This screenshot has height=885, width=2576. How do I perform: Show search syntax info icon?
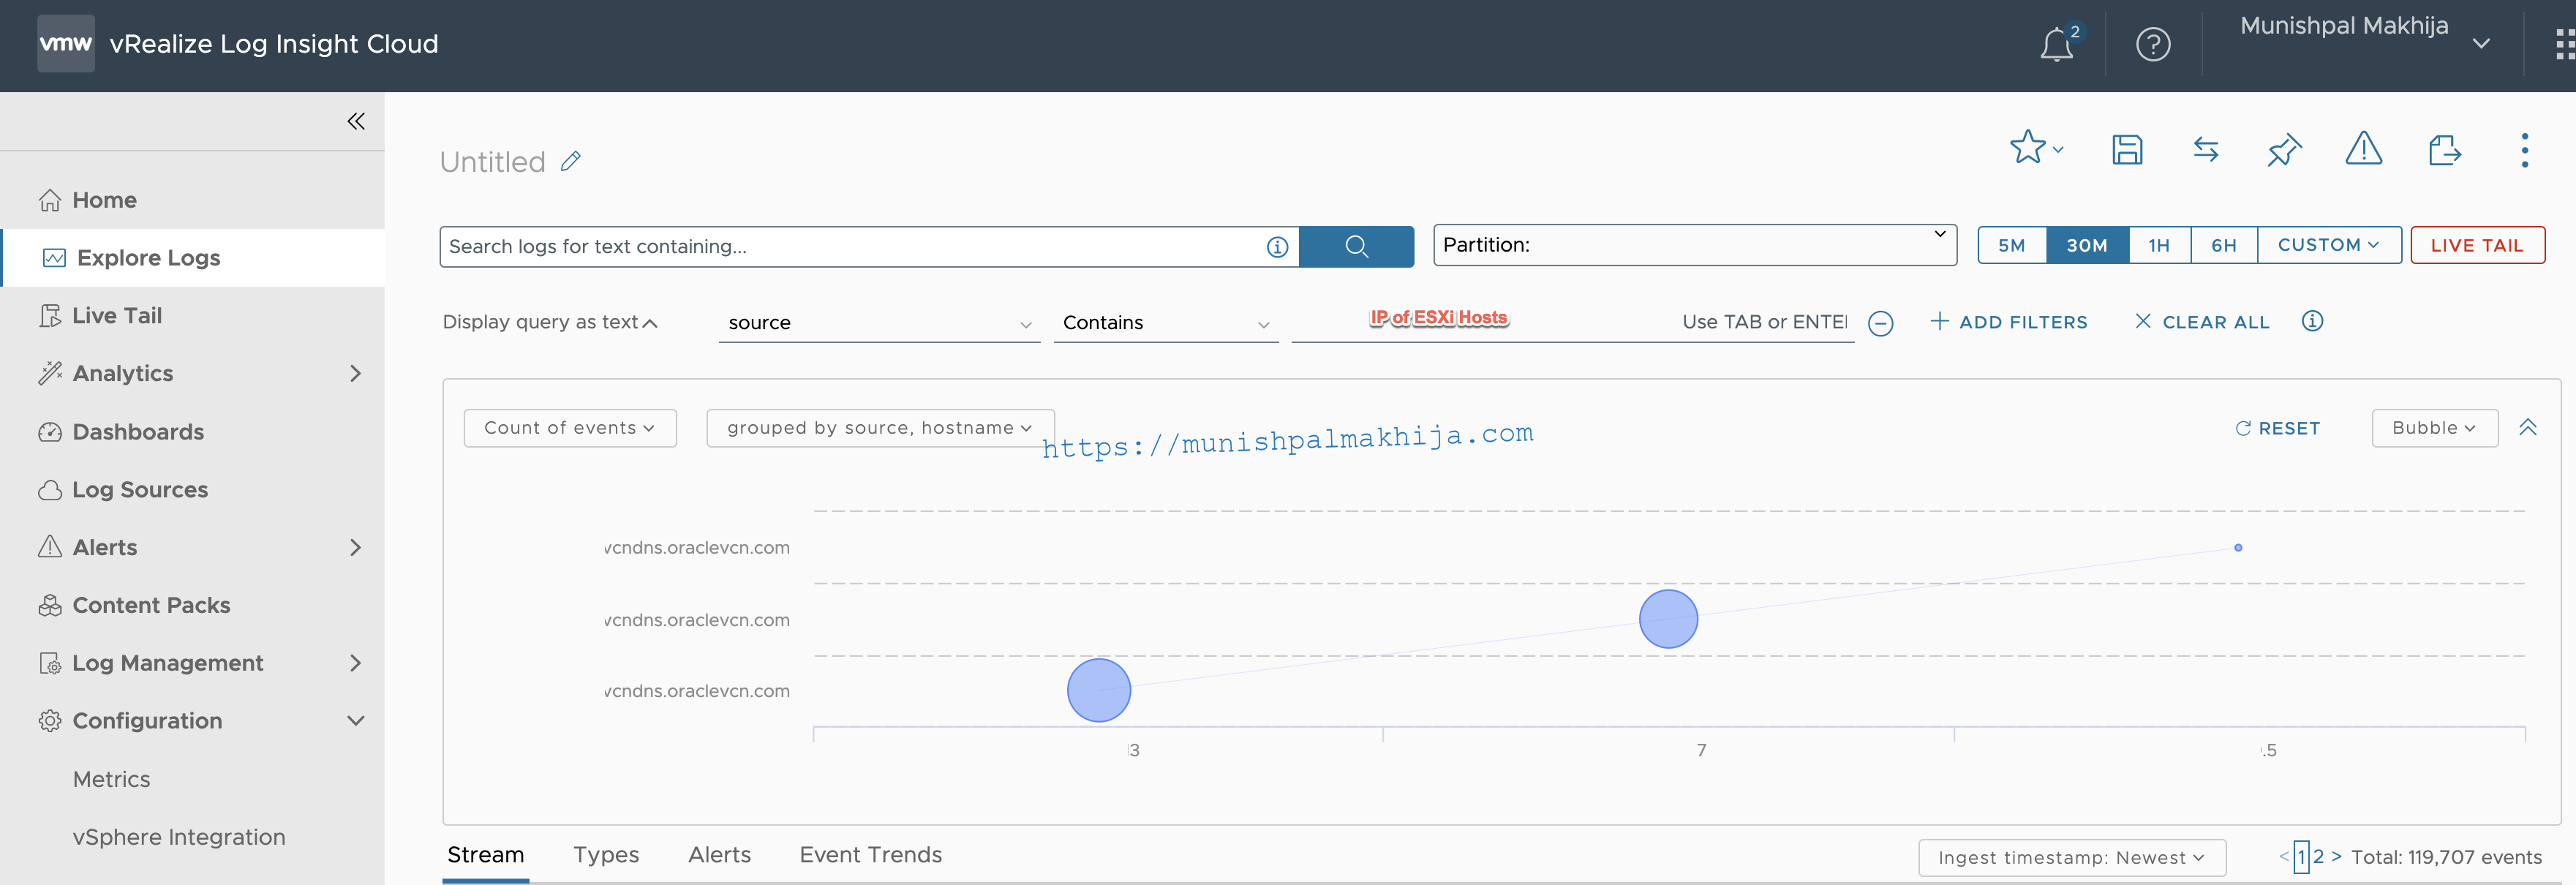[1277, 247]
